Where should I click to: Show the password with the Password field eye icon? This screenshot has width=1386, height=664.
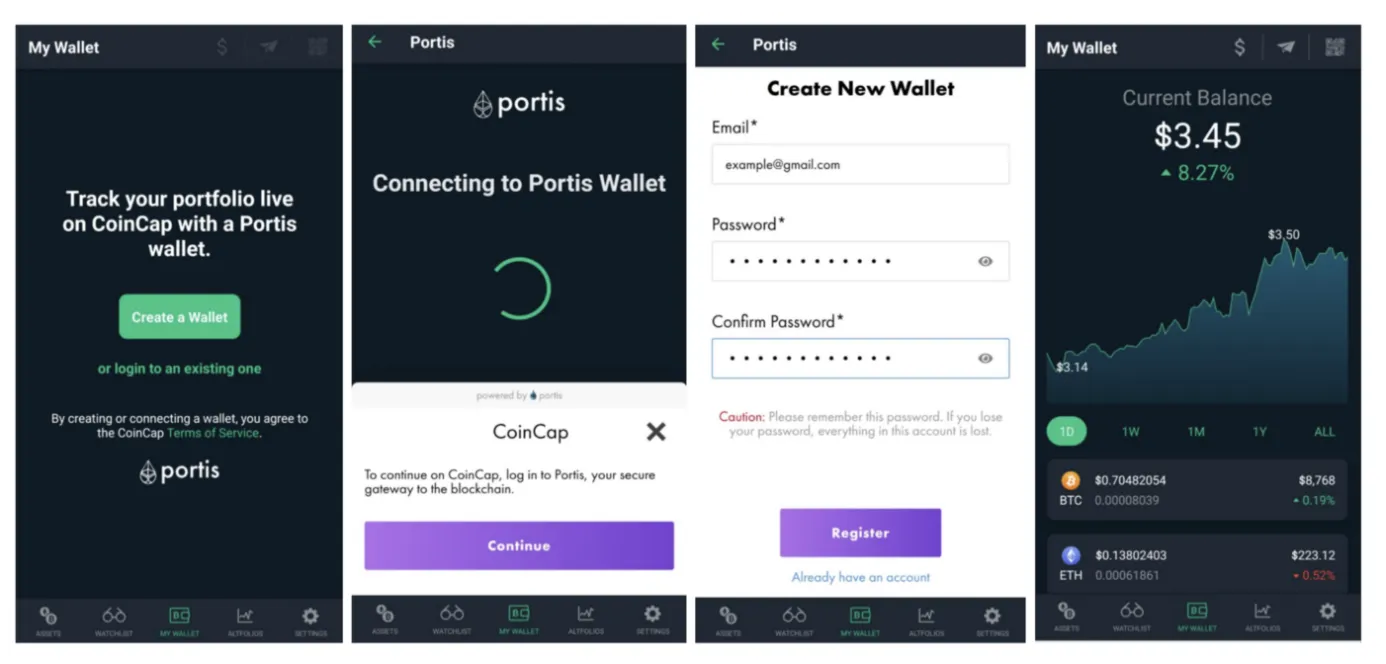pos(985,261)
